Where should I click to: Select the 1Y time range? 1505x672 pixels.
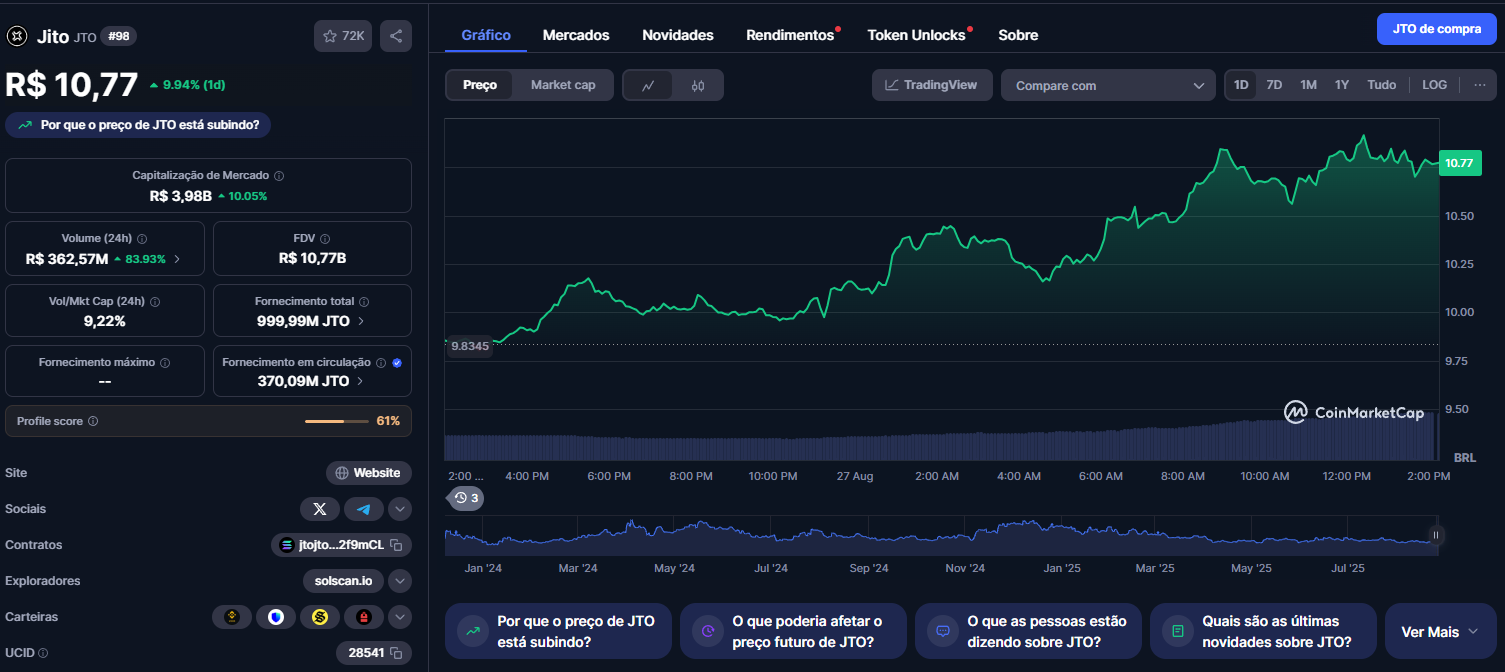click(1342, 85)
